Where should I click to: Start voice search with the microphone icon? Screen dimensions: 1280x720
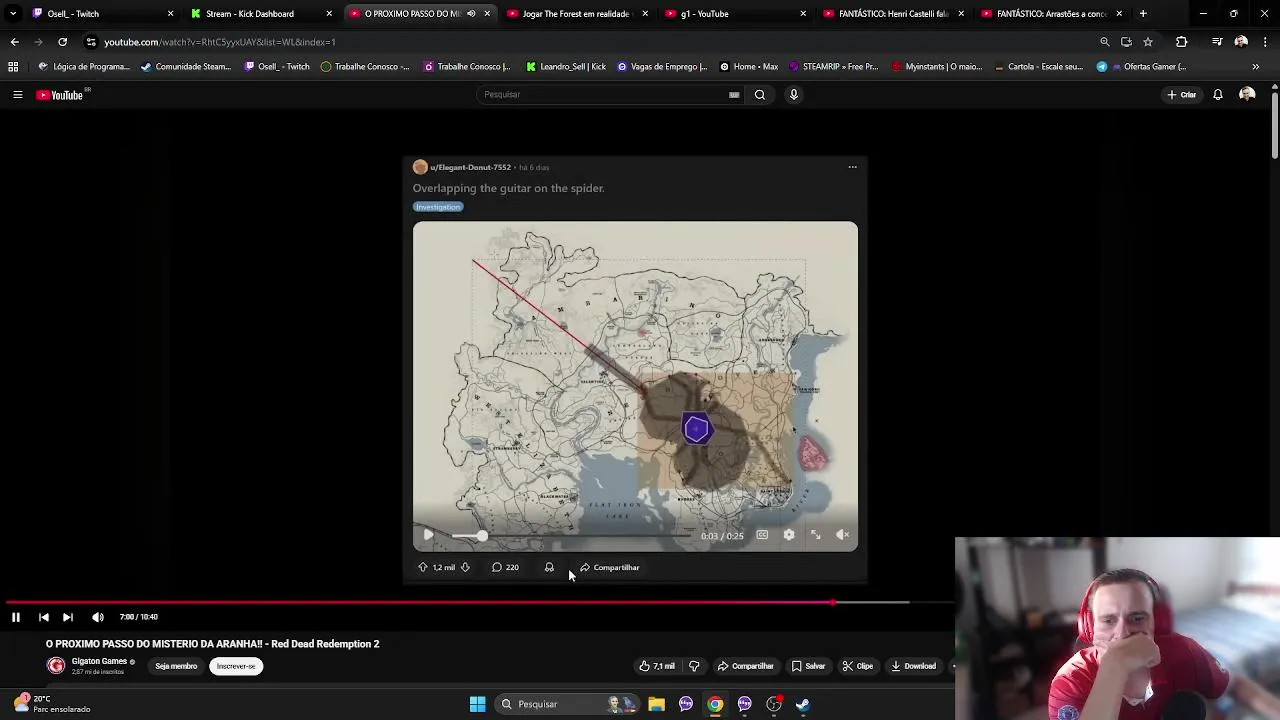(x=794, y=95)
